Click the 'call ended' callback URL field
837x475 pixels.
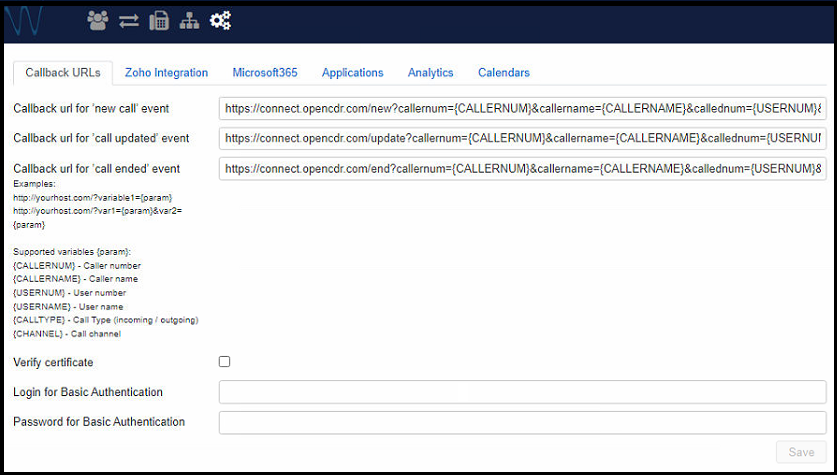pyautogui.click(x=522, y=169)
